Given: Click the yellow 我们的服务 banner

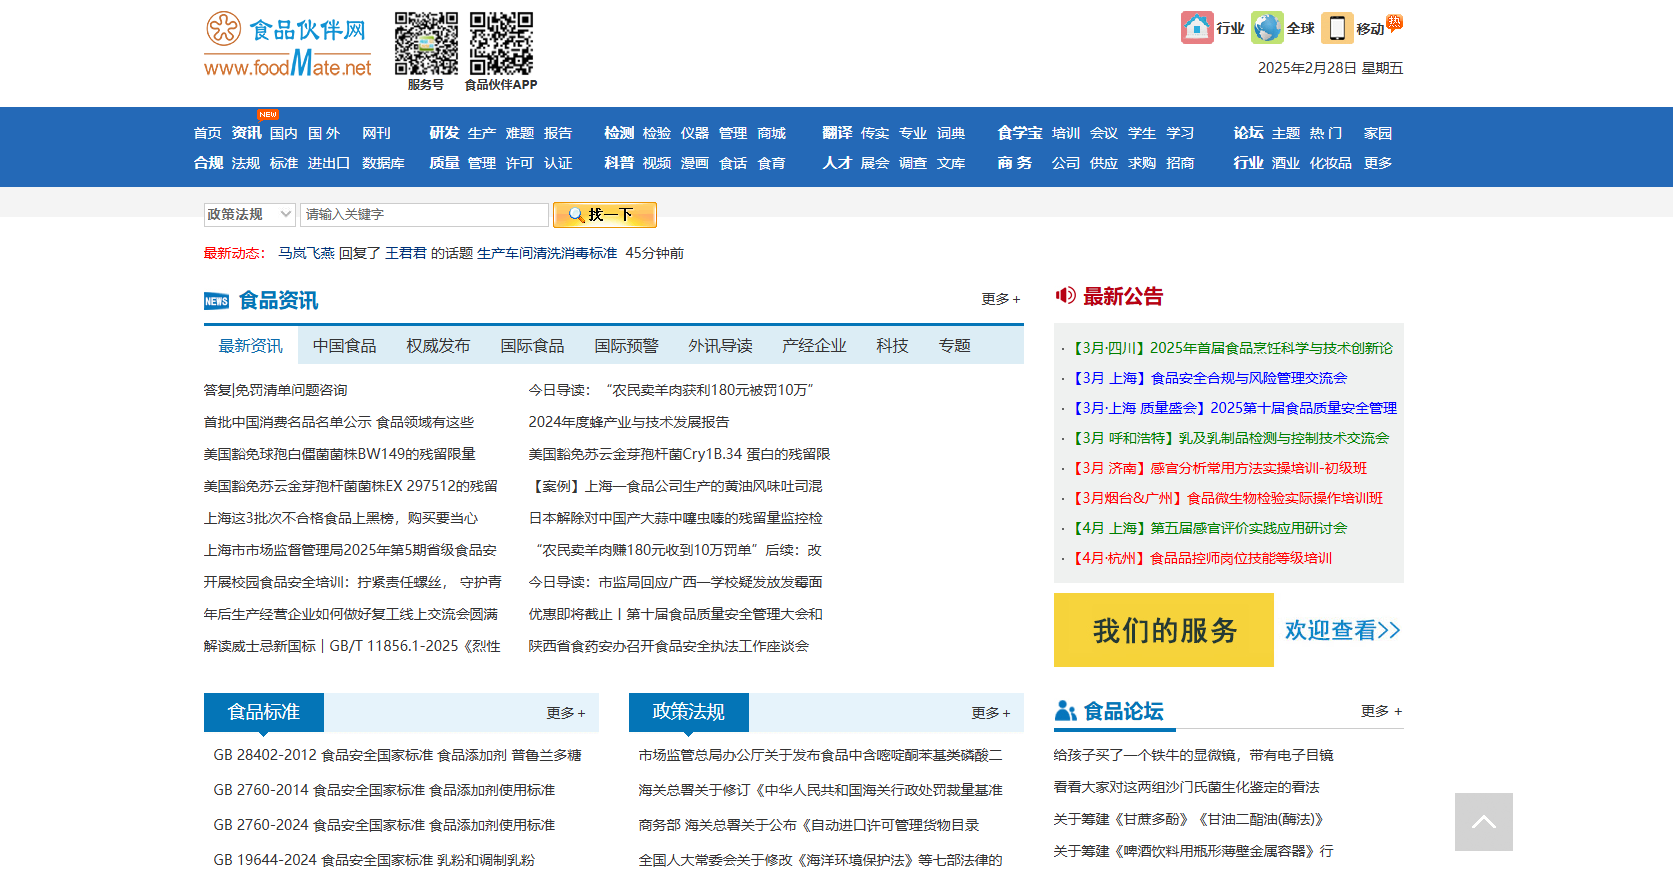Looking at the screenshot, I should point(1163,630).
